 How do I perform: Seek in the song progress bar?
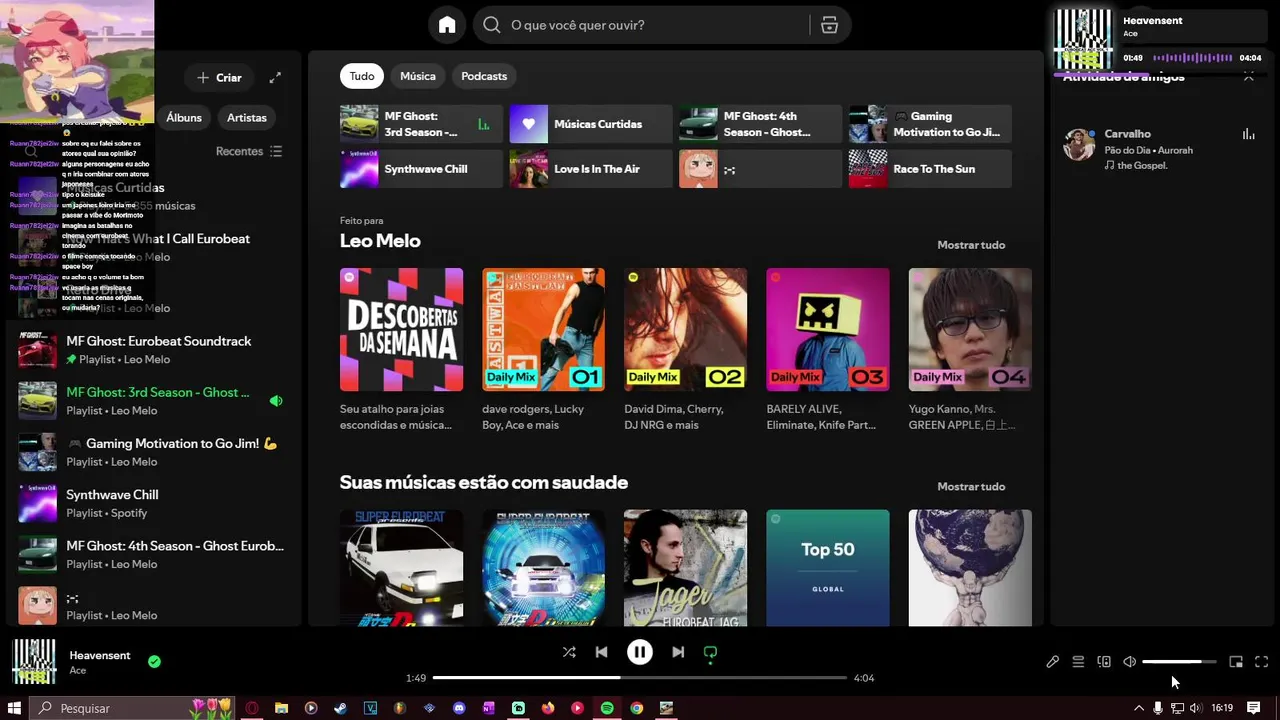click(640, 678)
